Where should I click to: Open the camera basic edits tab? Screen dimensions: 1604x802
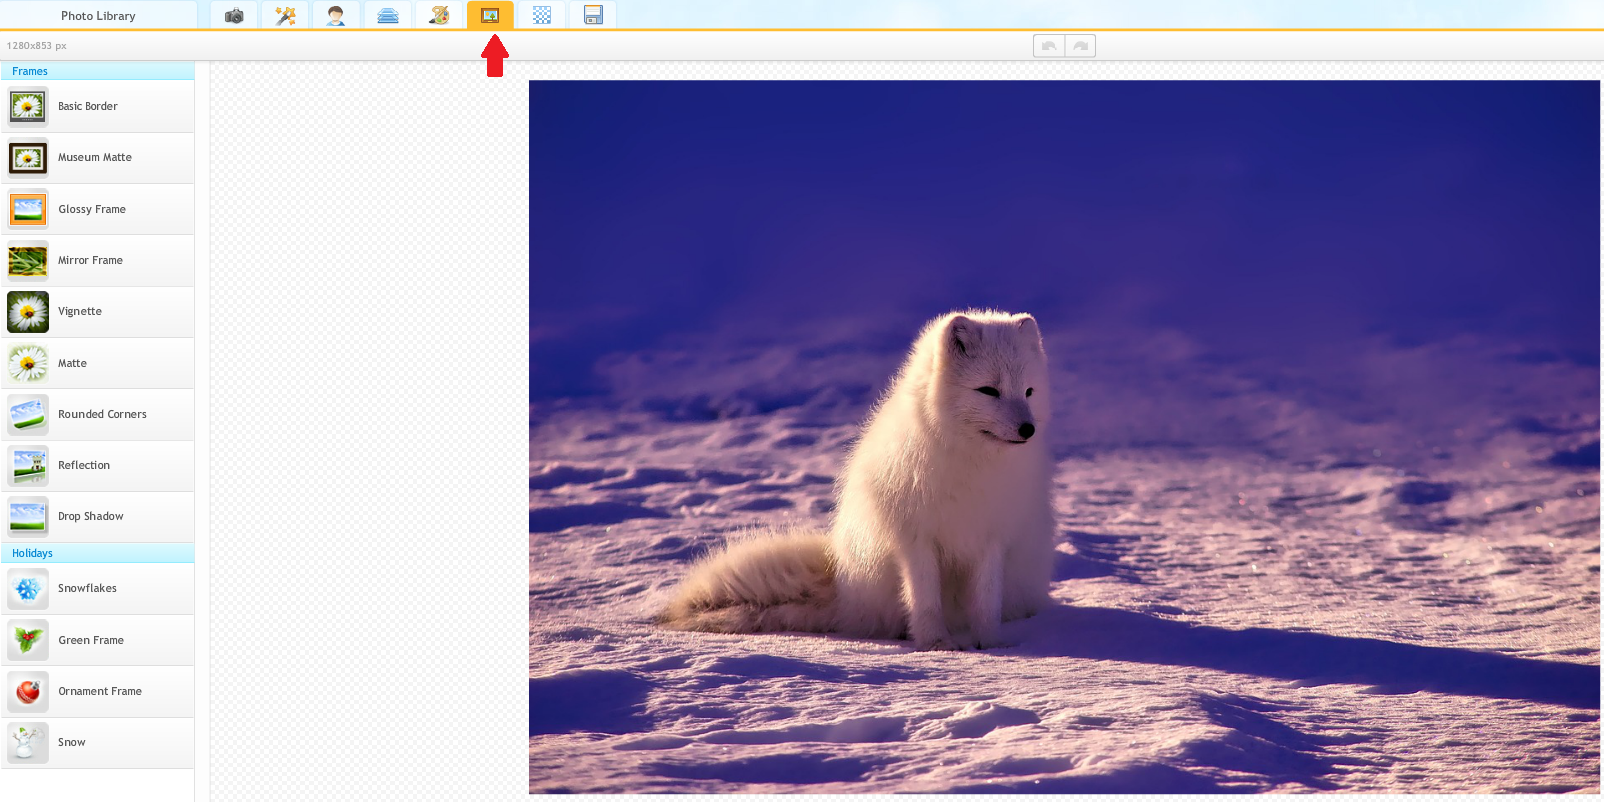click(234, 16)
